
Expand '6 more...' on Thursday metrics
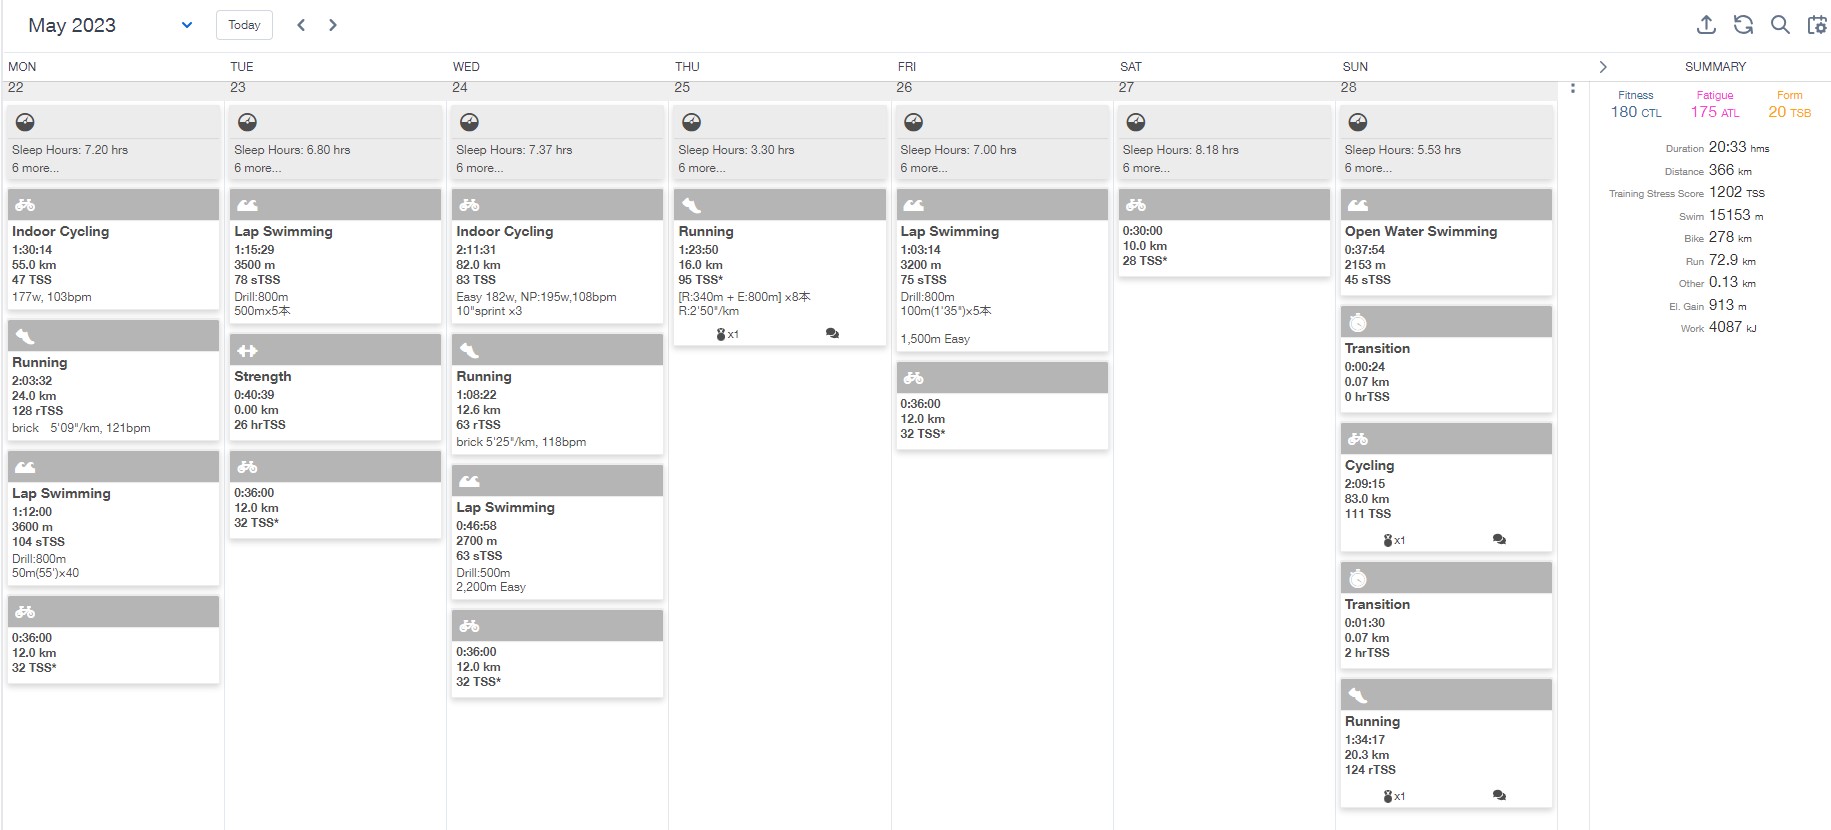702,168
